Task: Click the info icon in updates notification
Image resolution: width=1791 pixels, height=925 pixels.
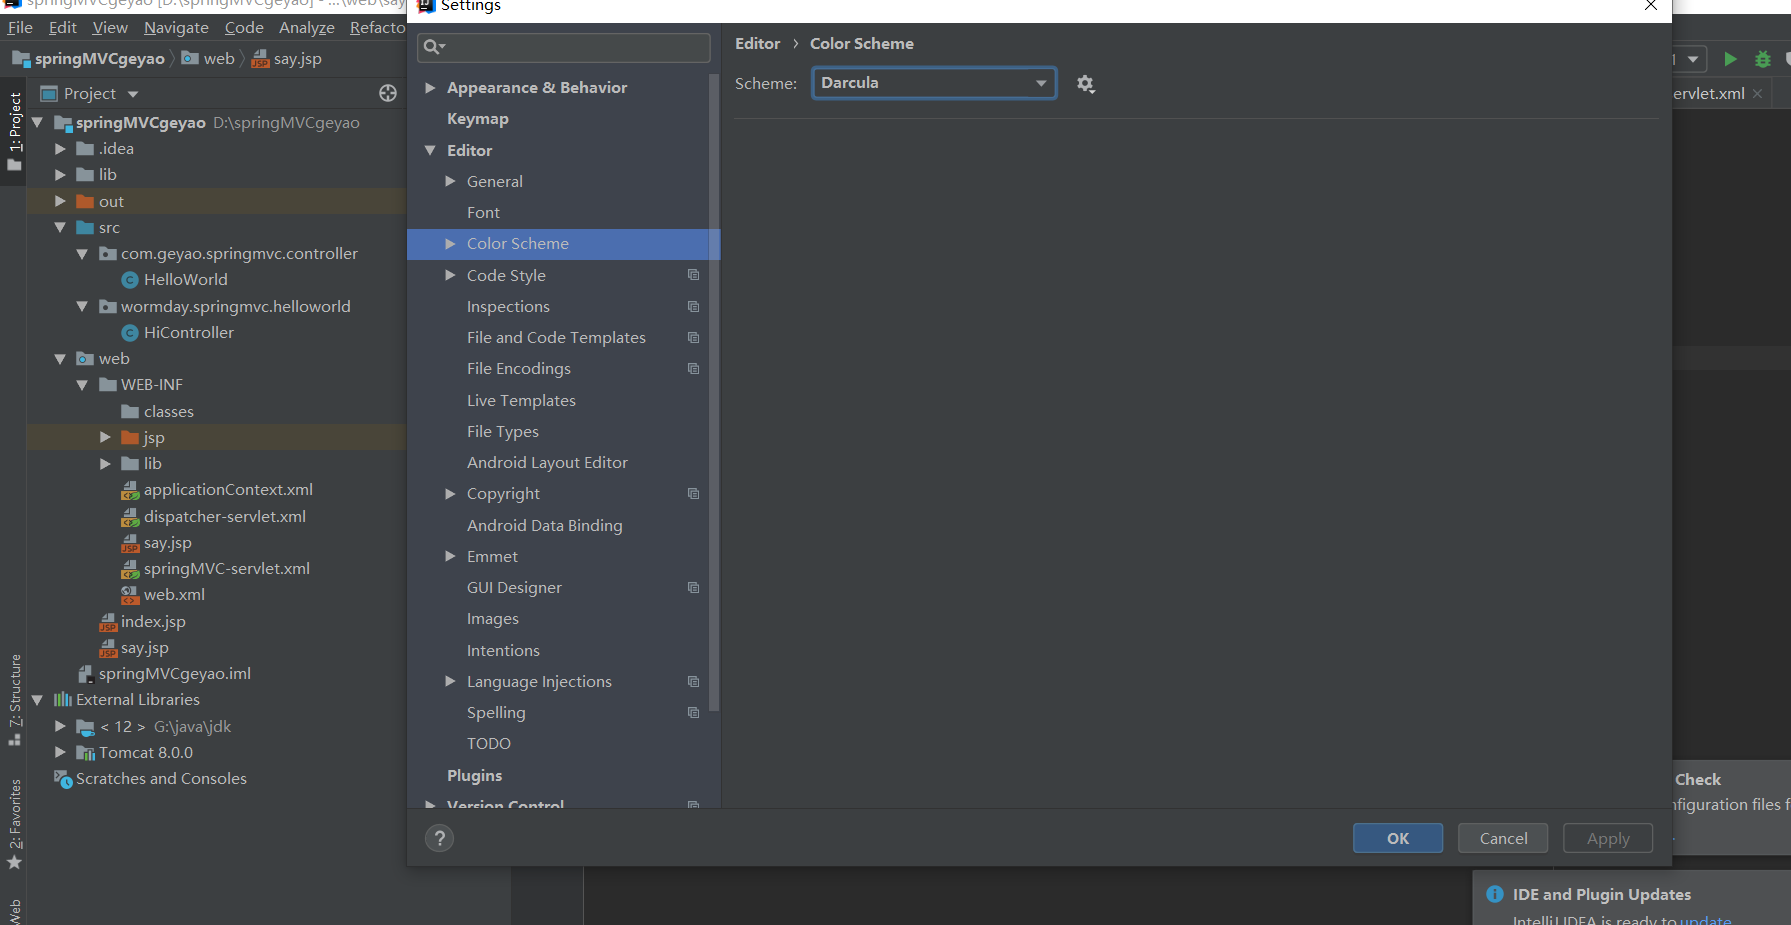Action: click(x=1495, y=894)
